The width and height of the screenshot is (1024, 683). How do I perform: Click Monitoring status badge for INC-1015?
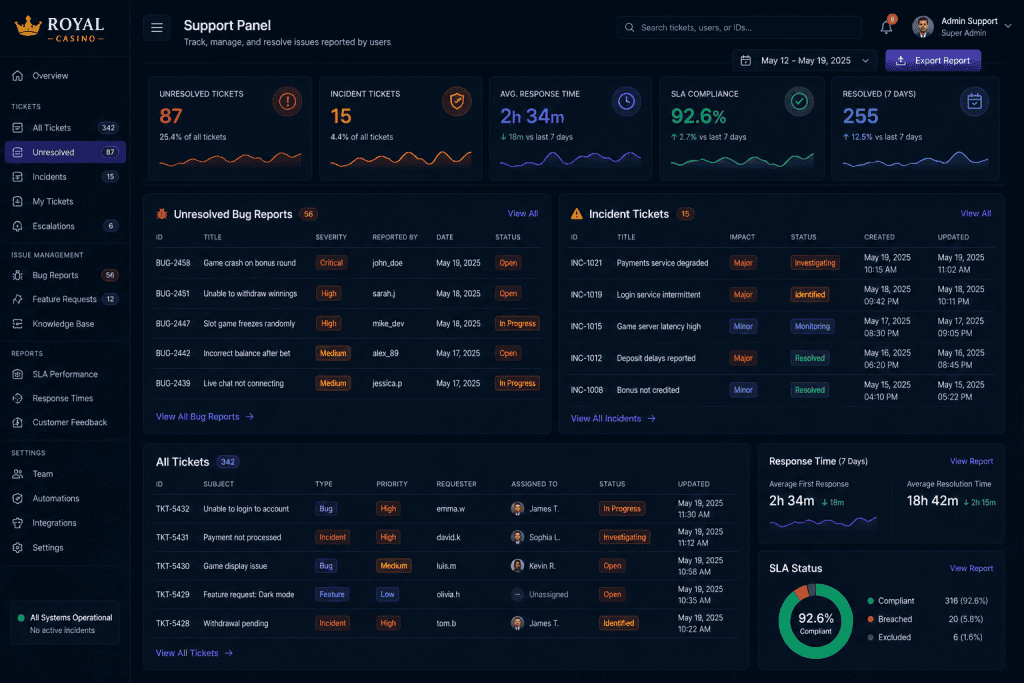click(812, 326)
